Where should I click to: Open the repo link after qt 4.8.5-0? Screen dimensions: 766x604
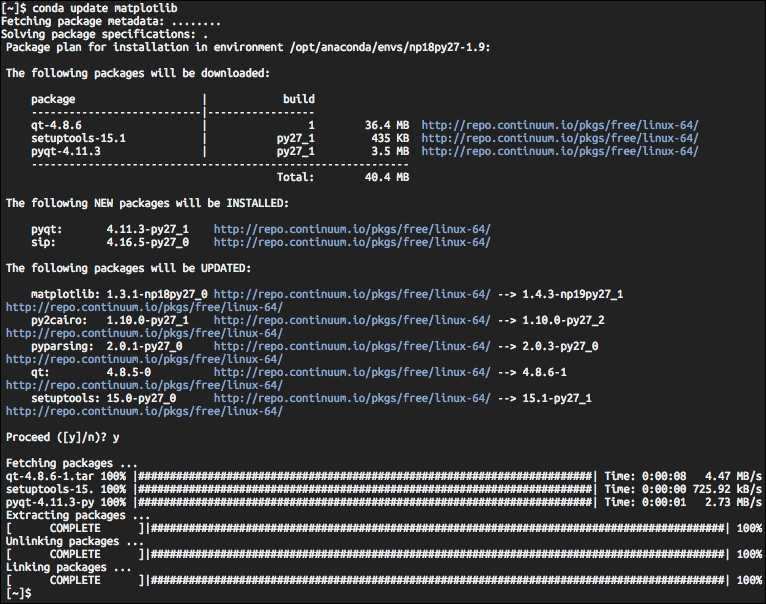point(352,372)
